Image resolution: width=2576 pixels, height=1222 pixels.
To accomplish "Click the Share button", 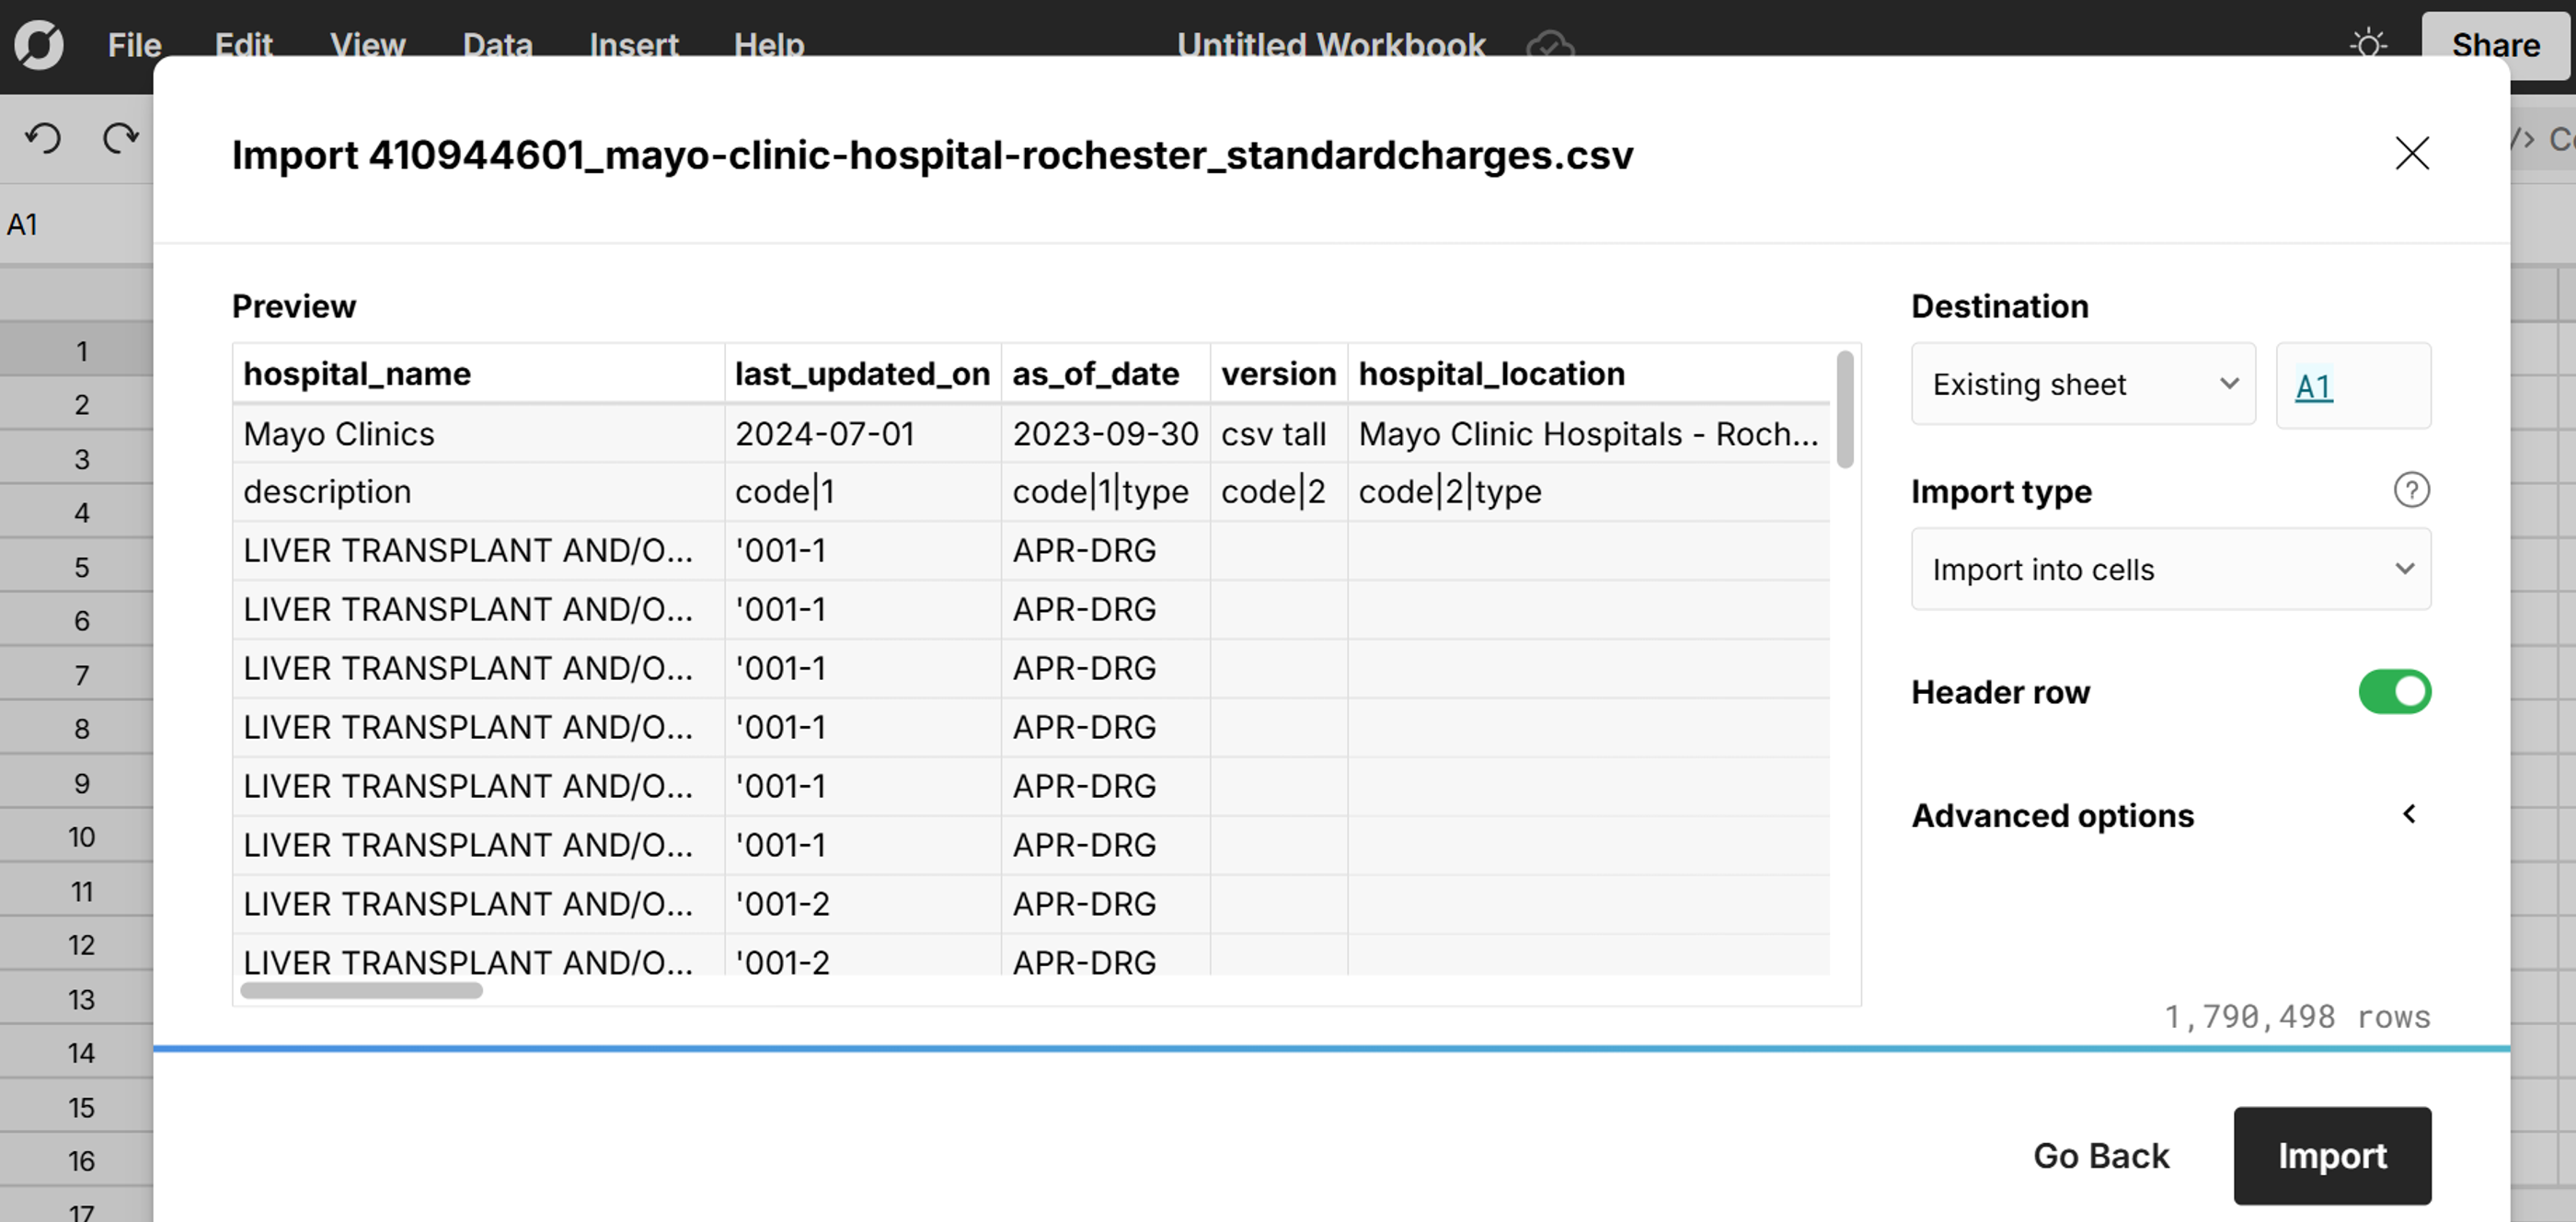I will point(2495,45).
